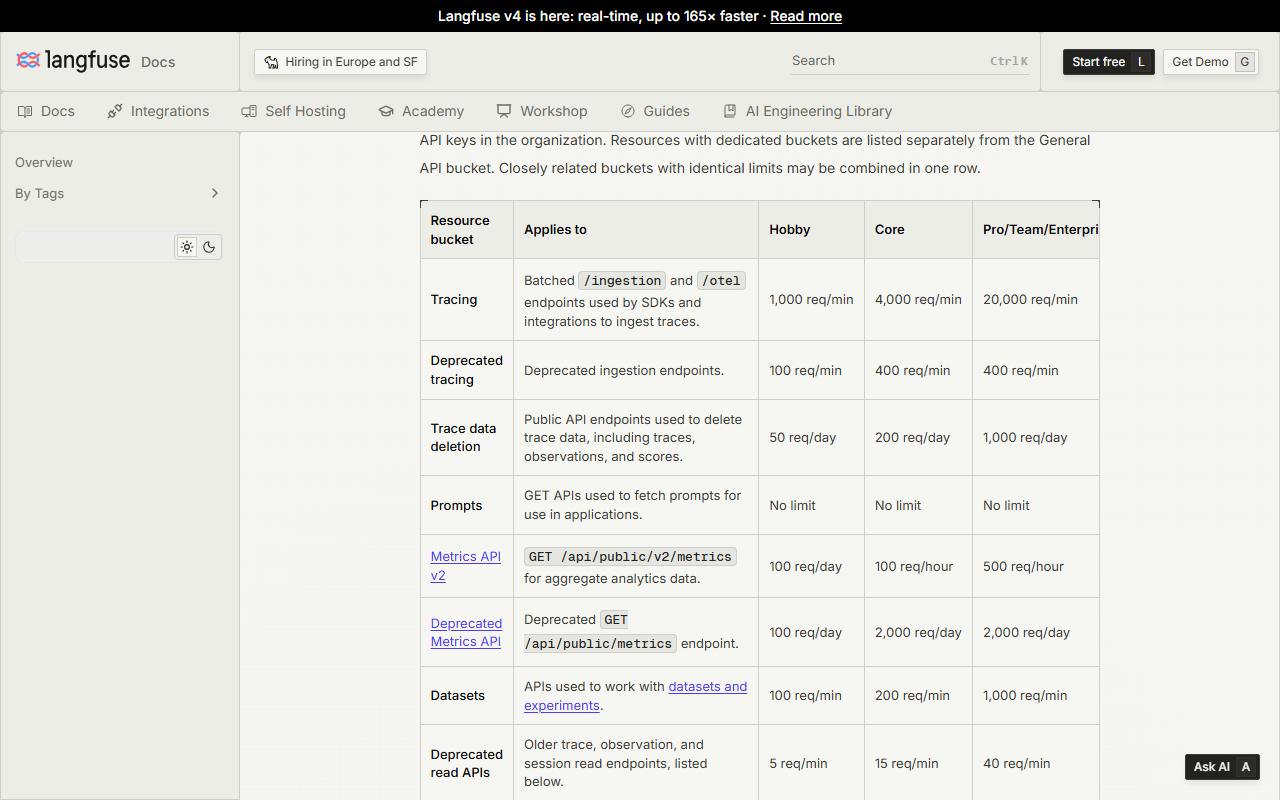Click the Prompts row label

click(x=457, y=505)
